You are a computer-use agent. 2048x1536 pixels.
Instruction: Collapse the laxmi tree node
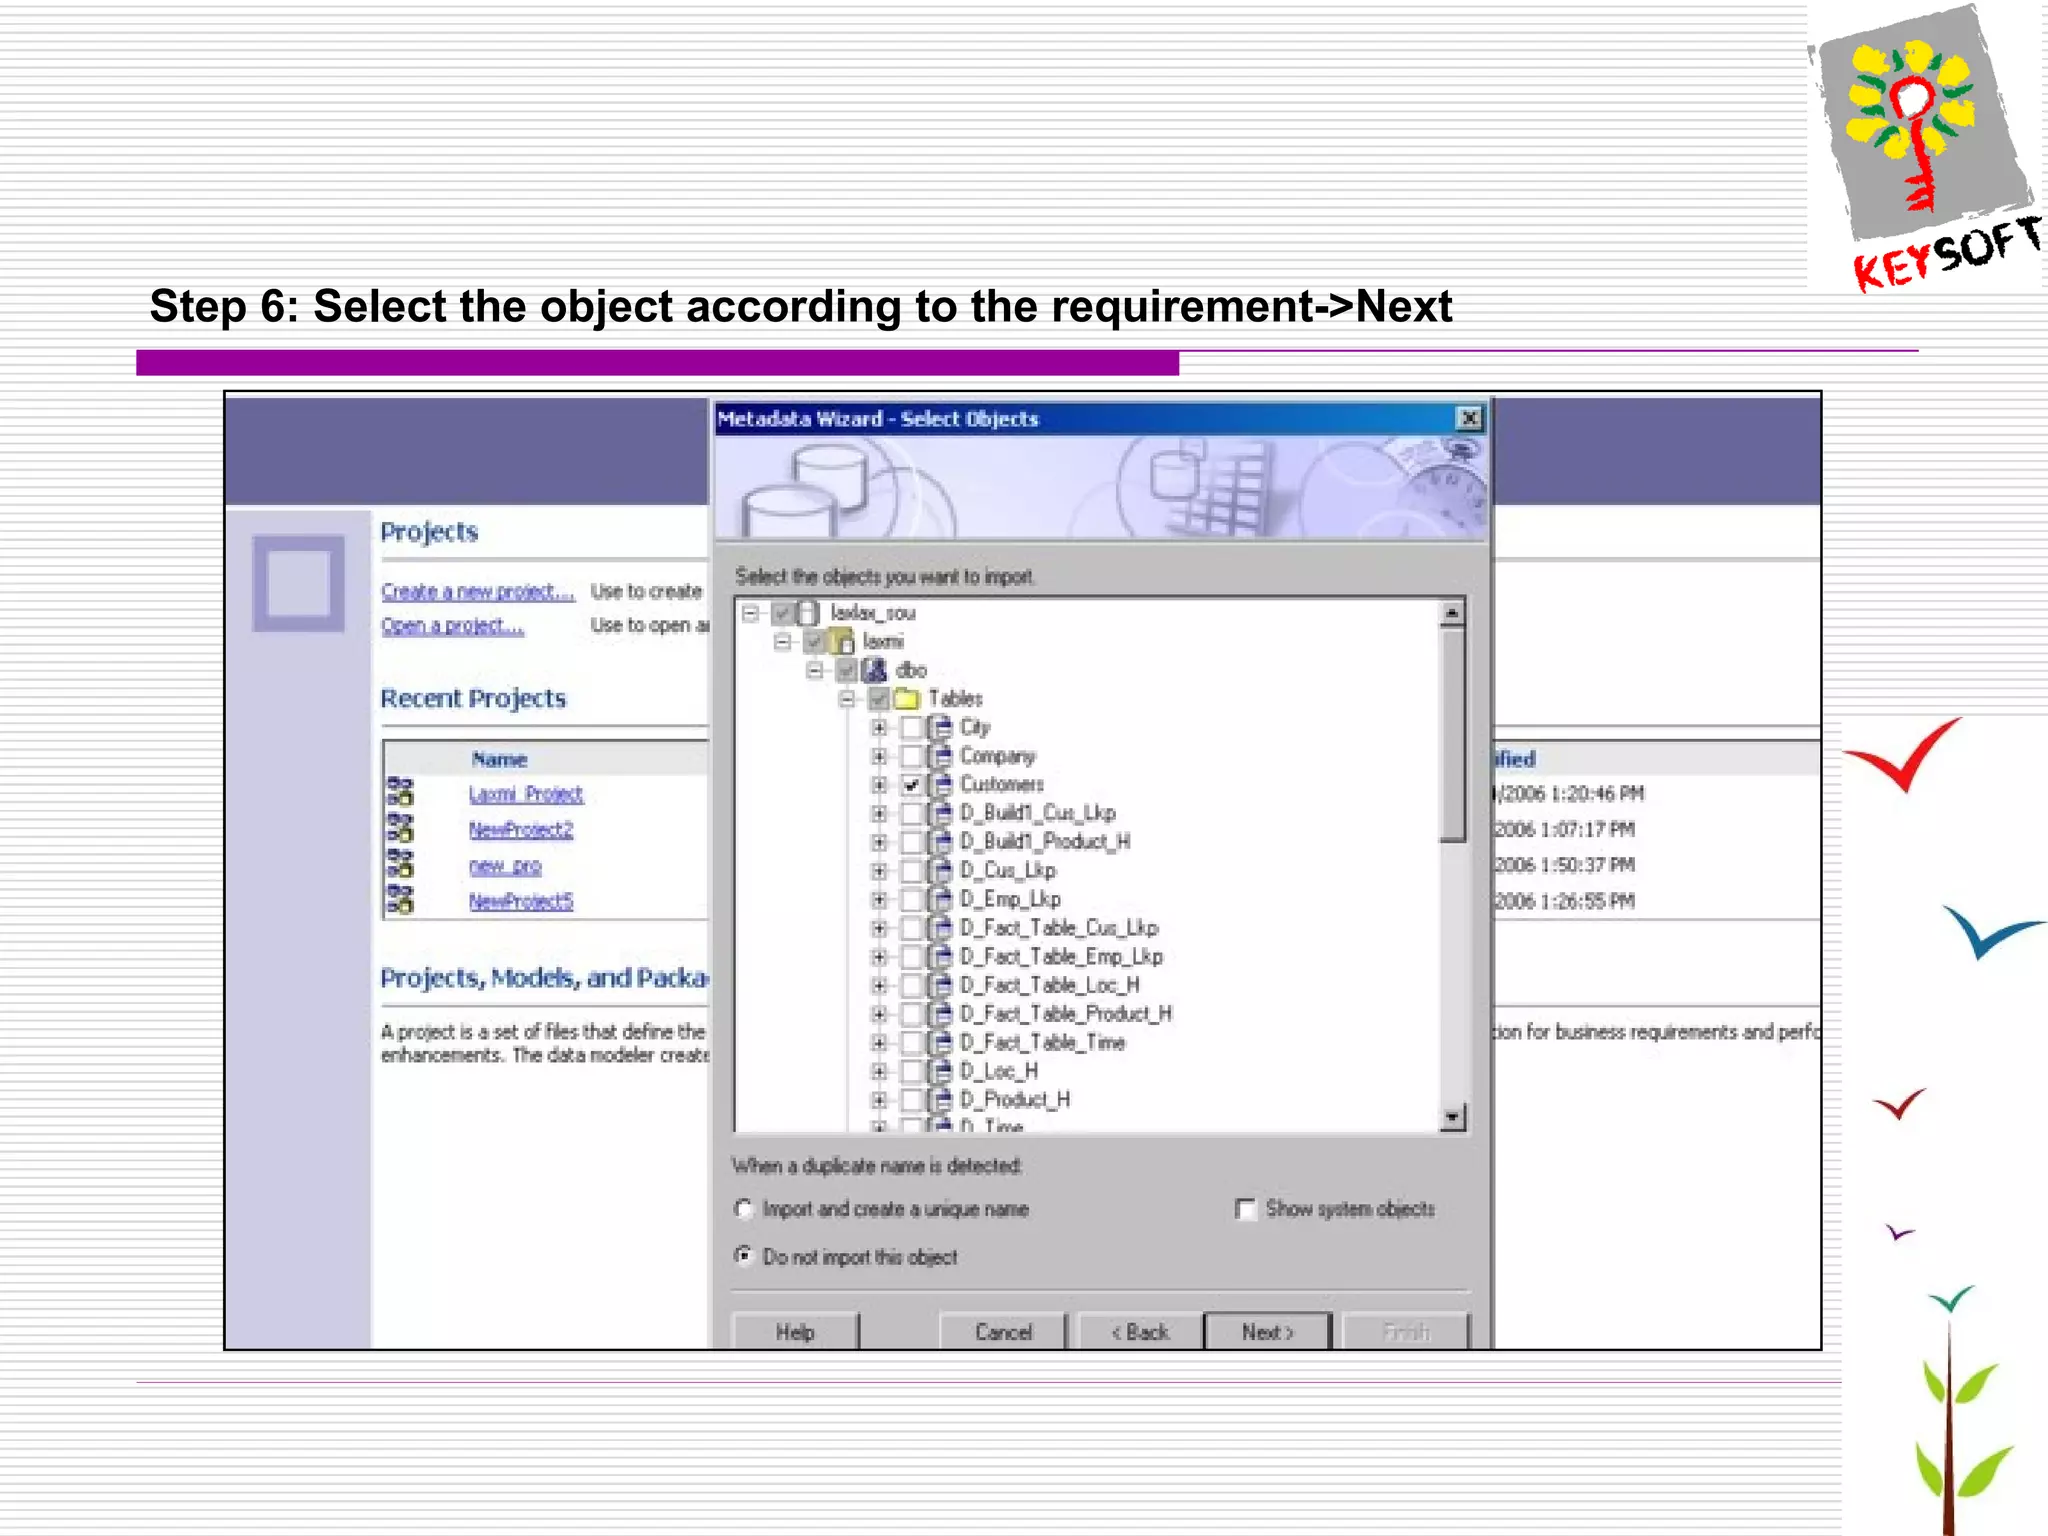click(783, 641)
